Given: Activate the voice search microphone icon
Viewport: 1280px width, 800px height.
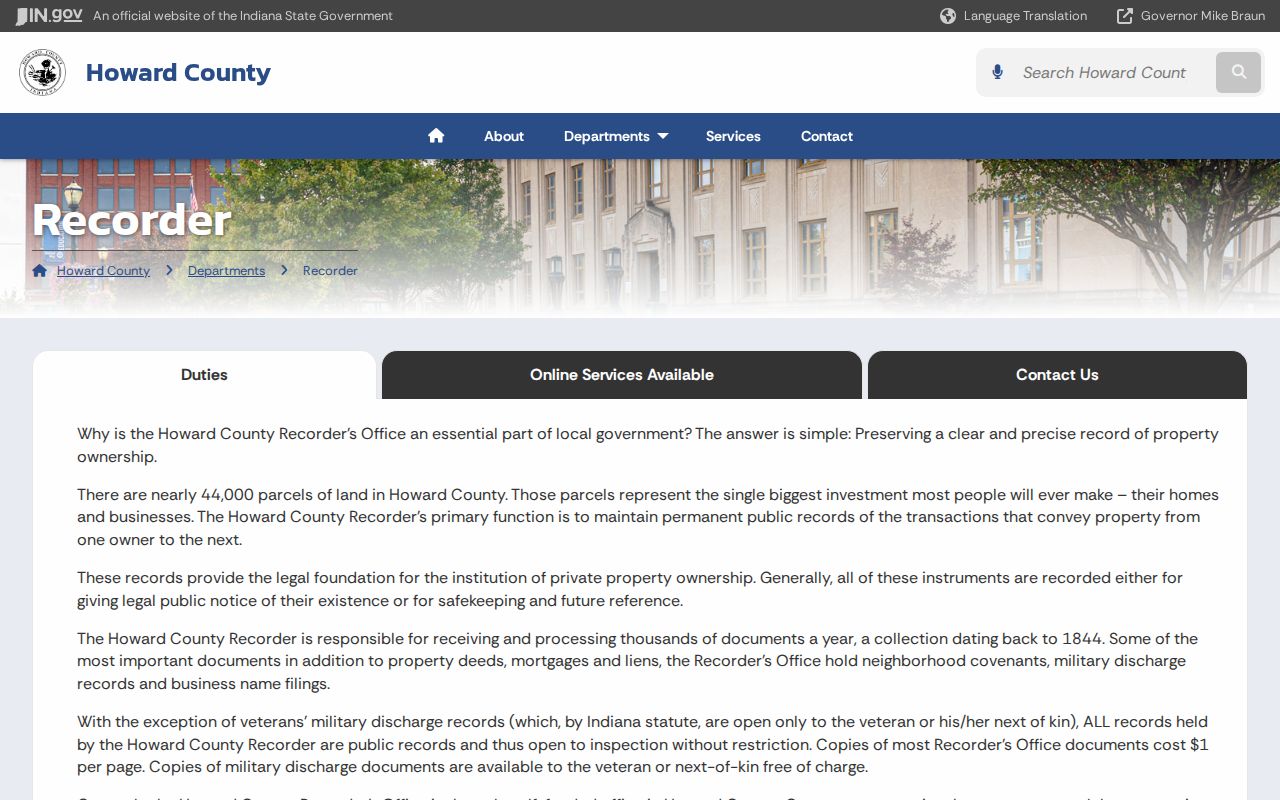Looking at the screenshot, I should point(997,72).
